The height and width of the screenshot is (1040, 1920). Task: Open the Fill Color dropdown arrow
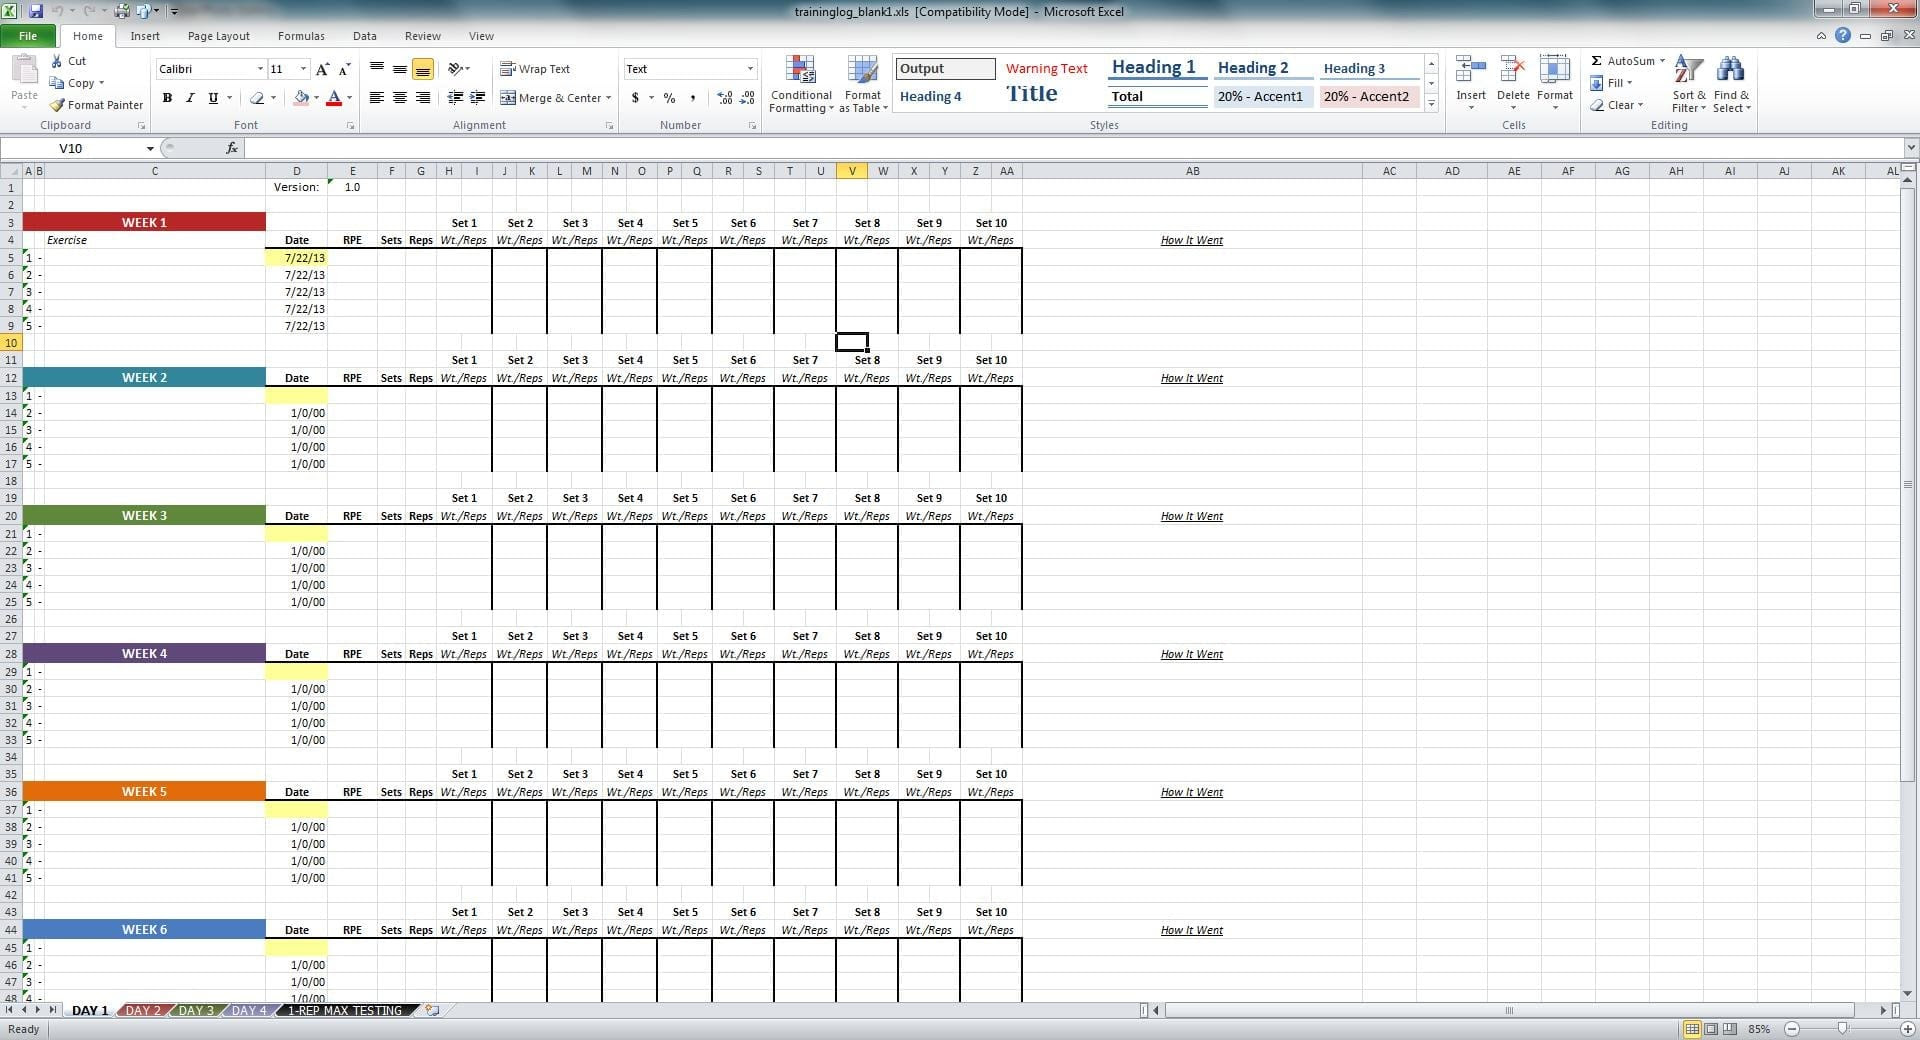pyautogui.click(x=314, y=98)
